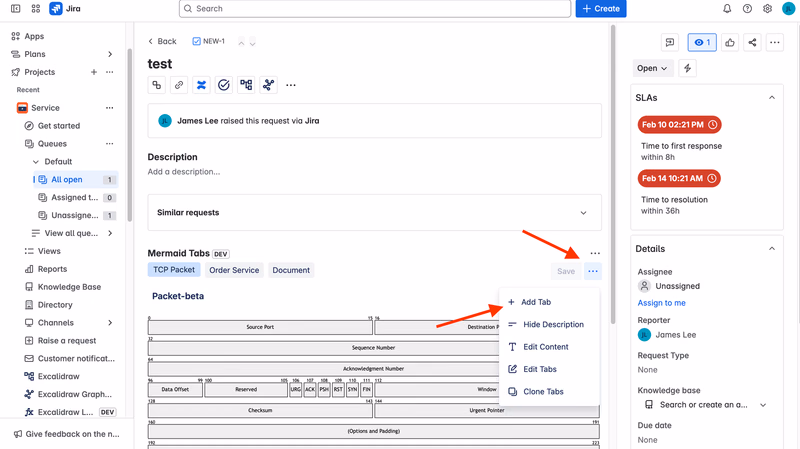Expand the Similar requests section

[374, 212]
